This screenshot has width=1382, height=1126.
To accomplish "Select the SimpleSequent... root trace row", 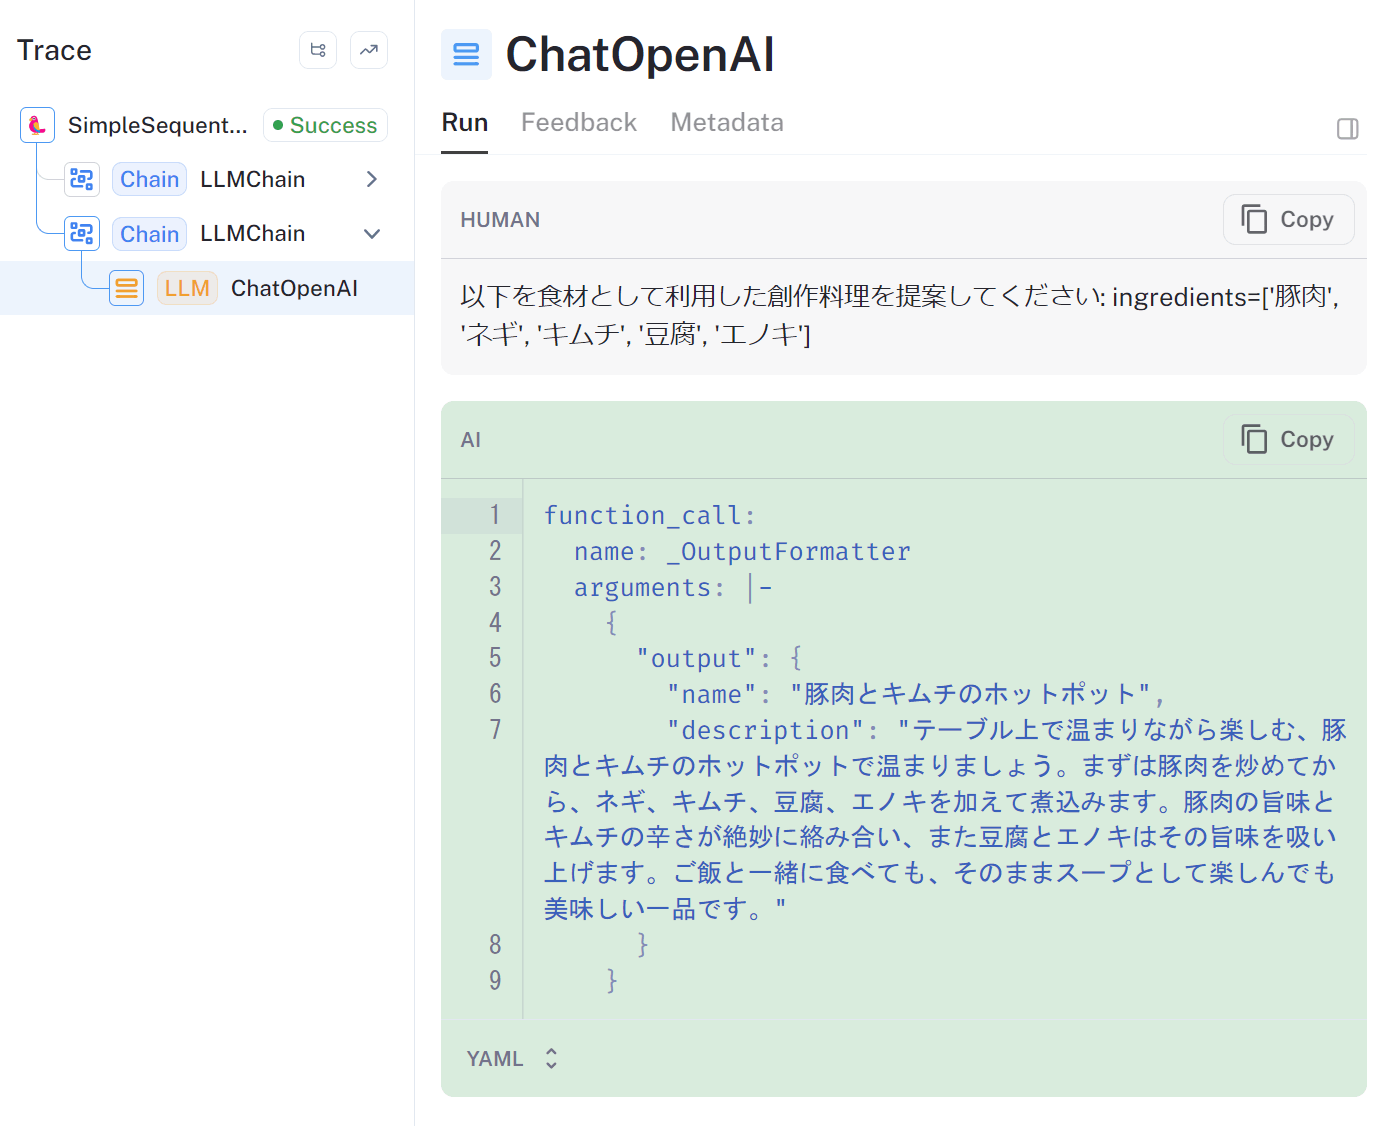I will click(x=207, y=125).
